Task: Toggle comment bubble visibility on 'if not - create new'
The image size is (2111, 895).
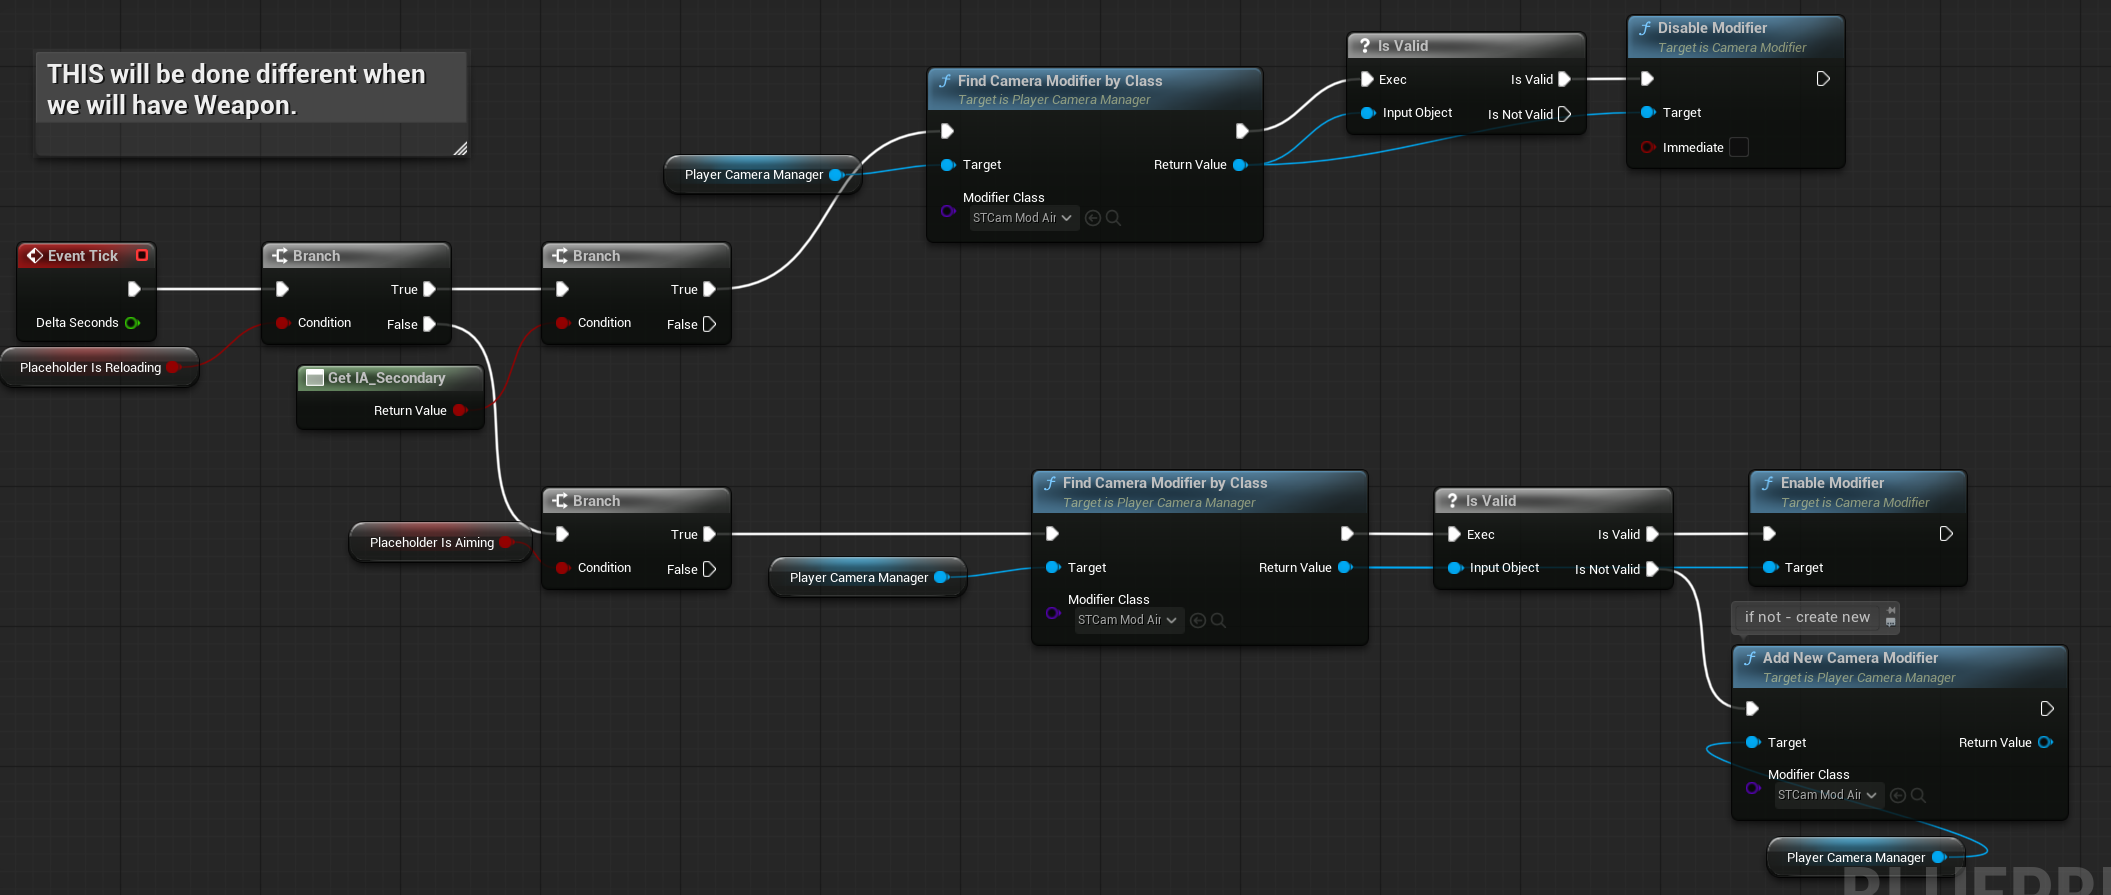Action: pos(1891,623)
